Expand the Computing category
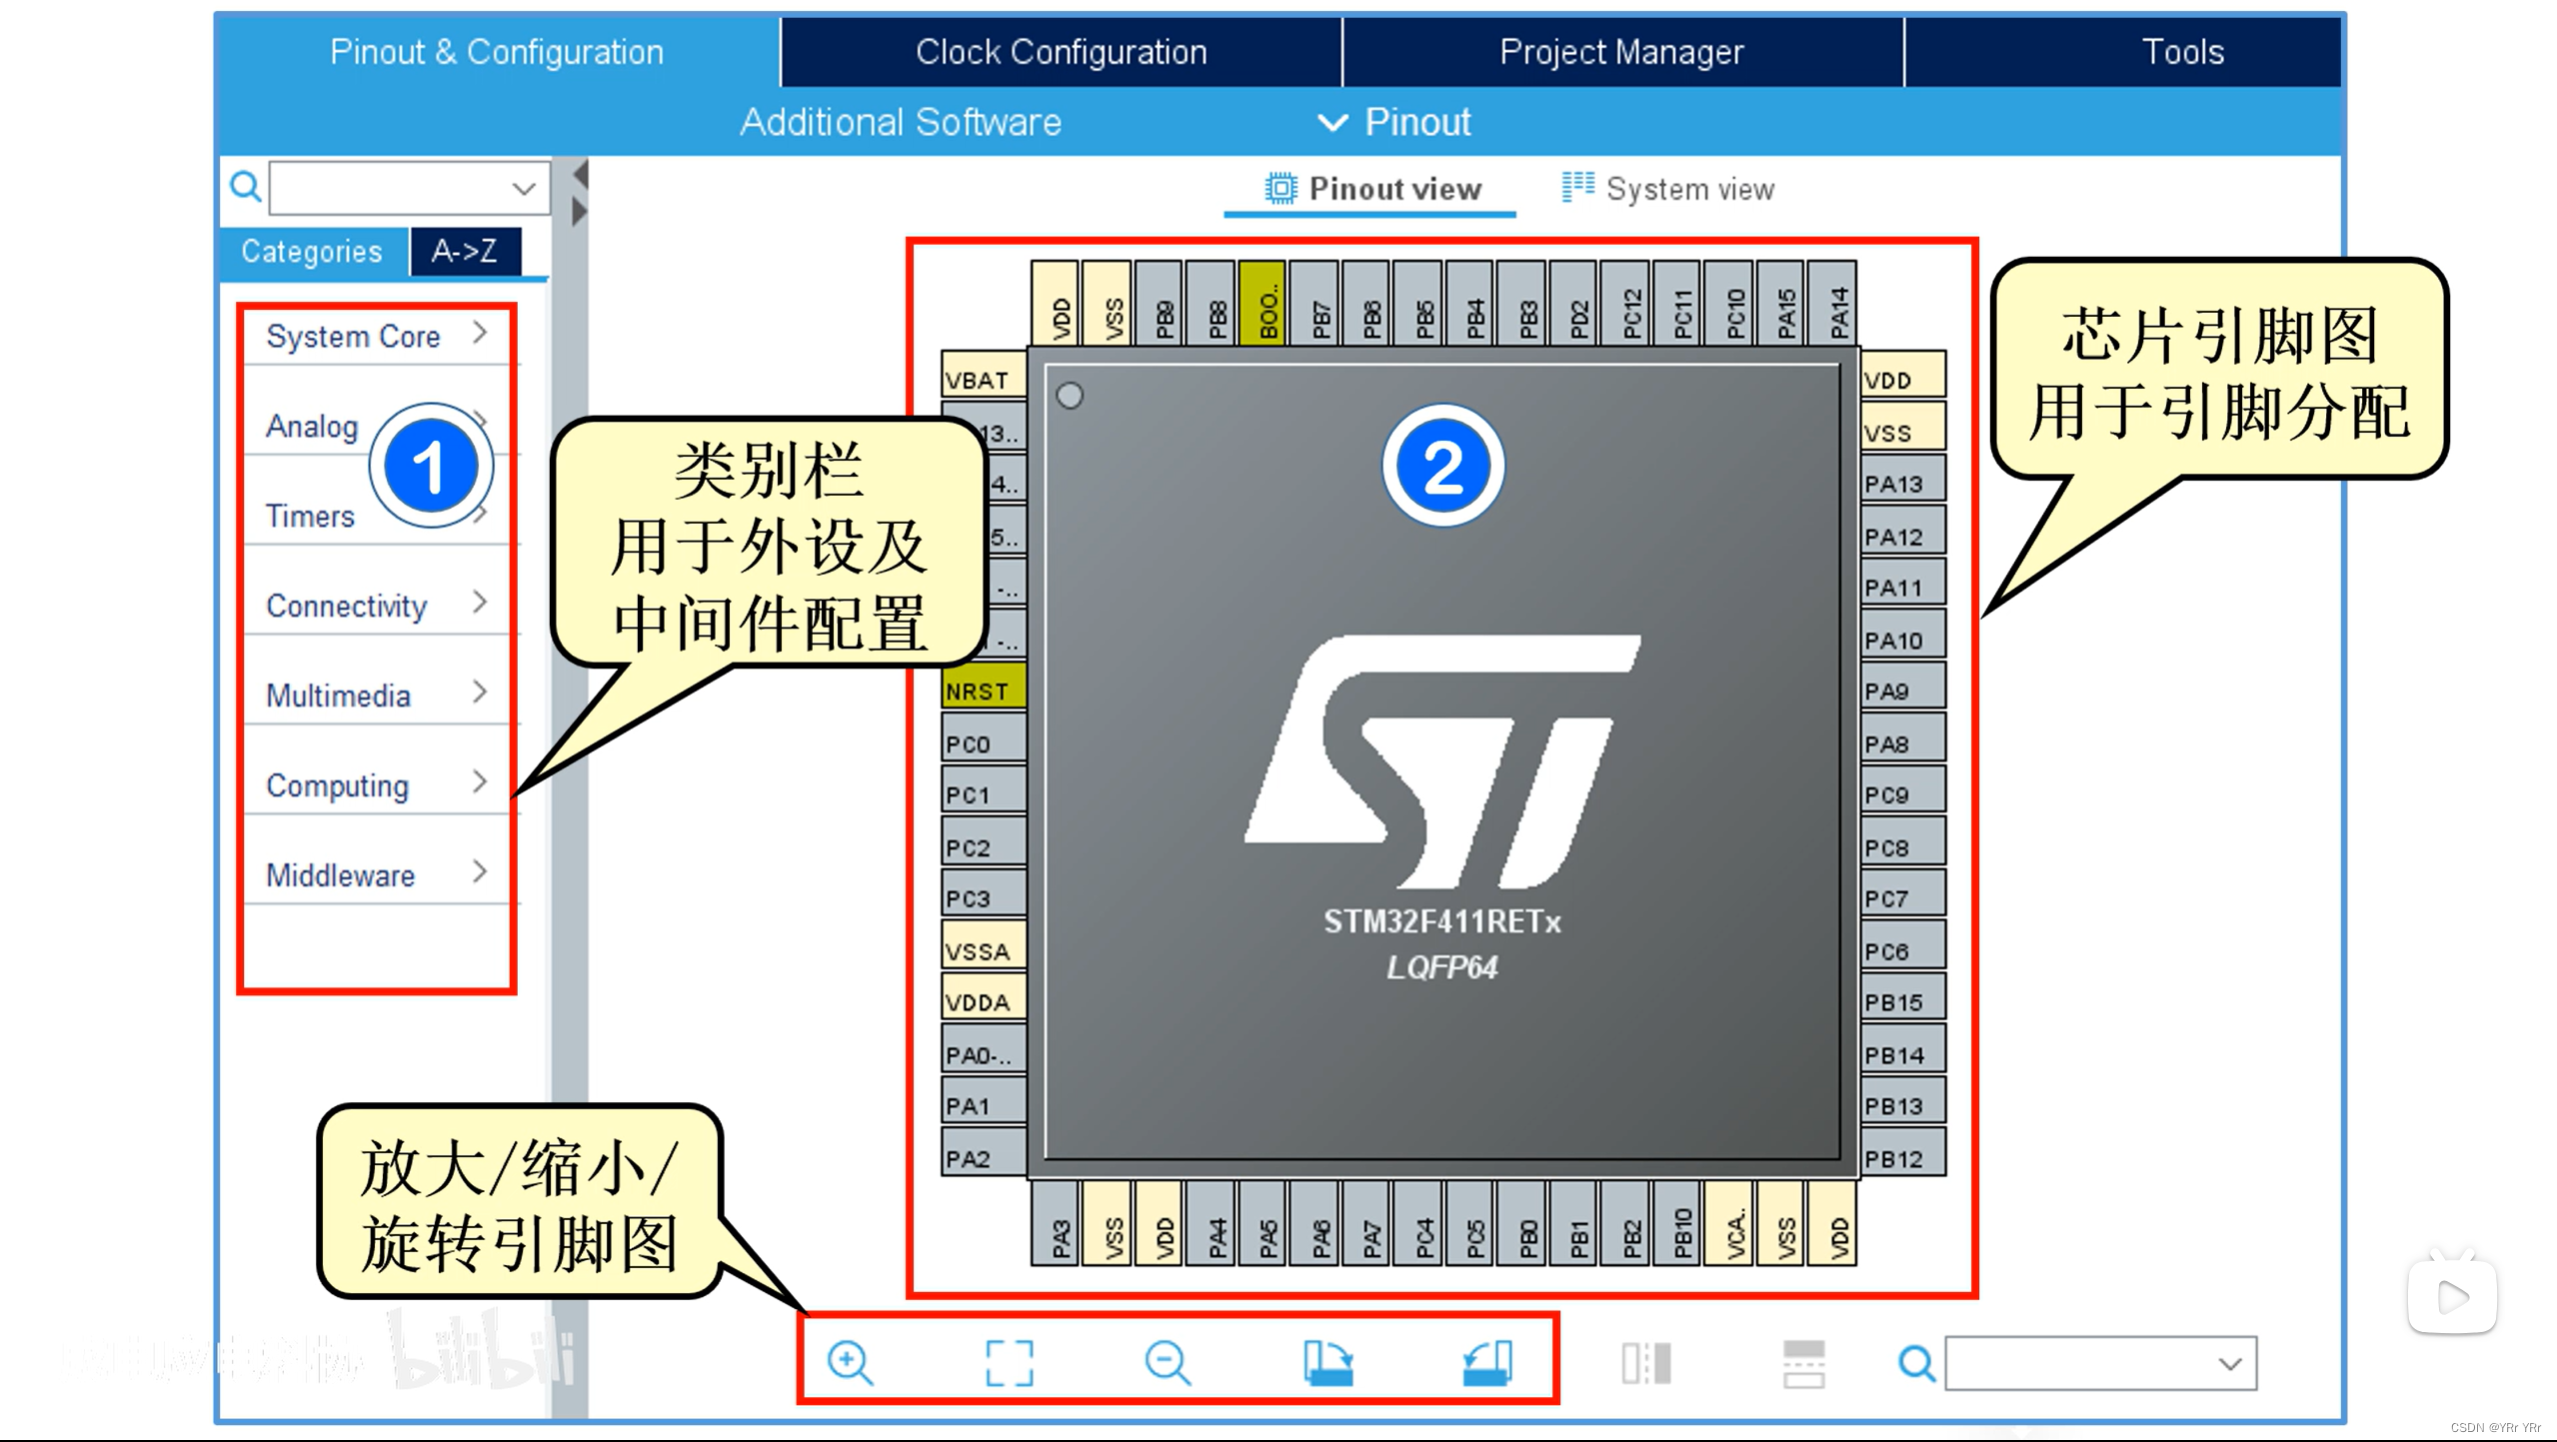Viewport: 2557px width, 1442px height. 377,785
